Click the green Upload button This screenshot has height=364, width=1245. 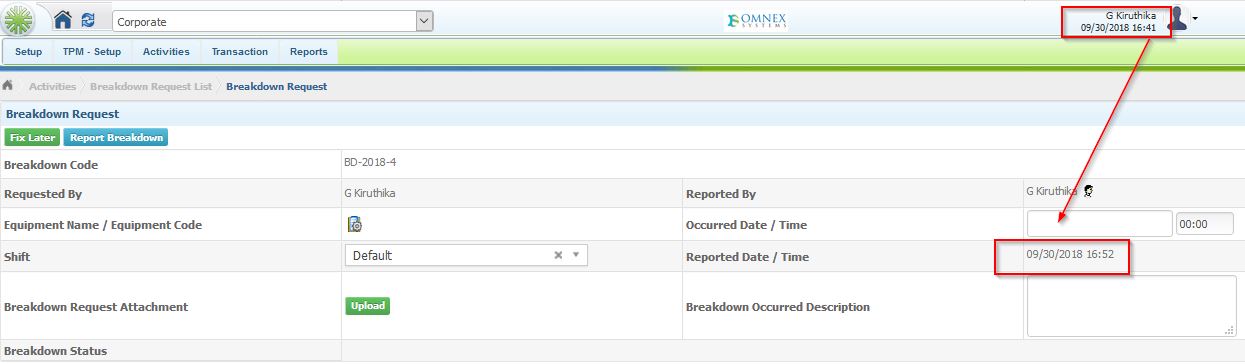(367, 306)
